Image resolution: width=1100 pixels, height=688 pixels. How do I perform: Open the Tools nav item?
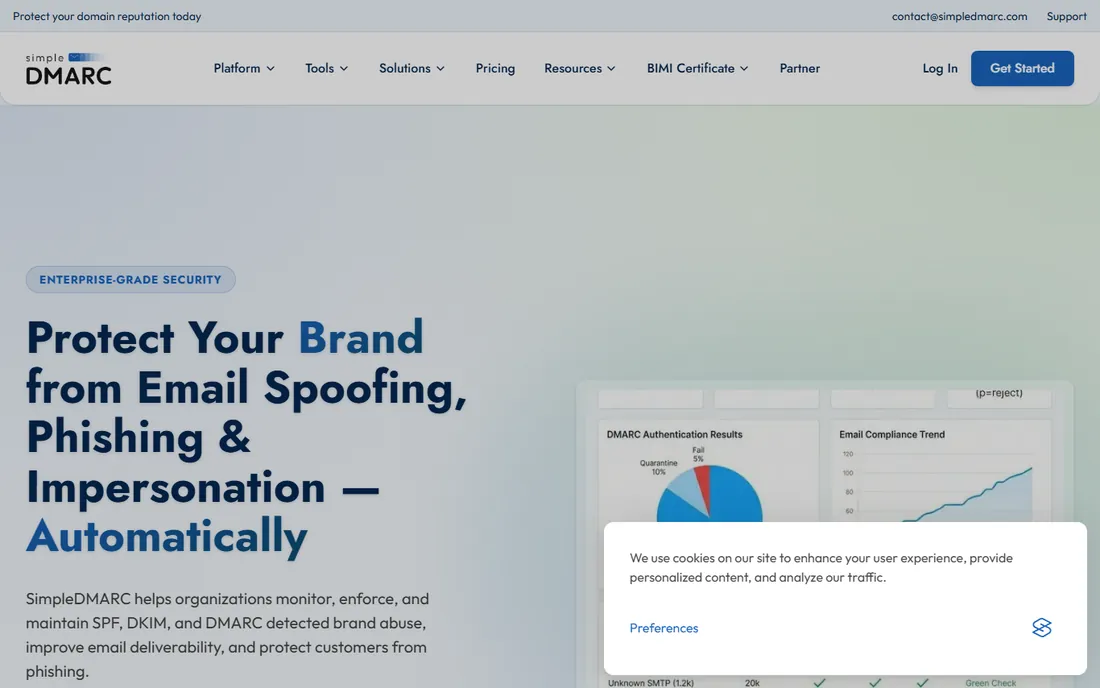point(326,68)
